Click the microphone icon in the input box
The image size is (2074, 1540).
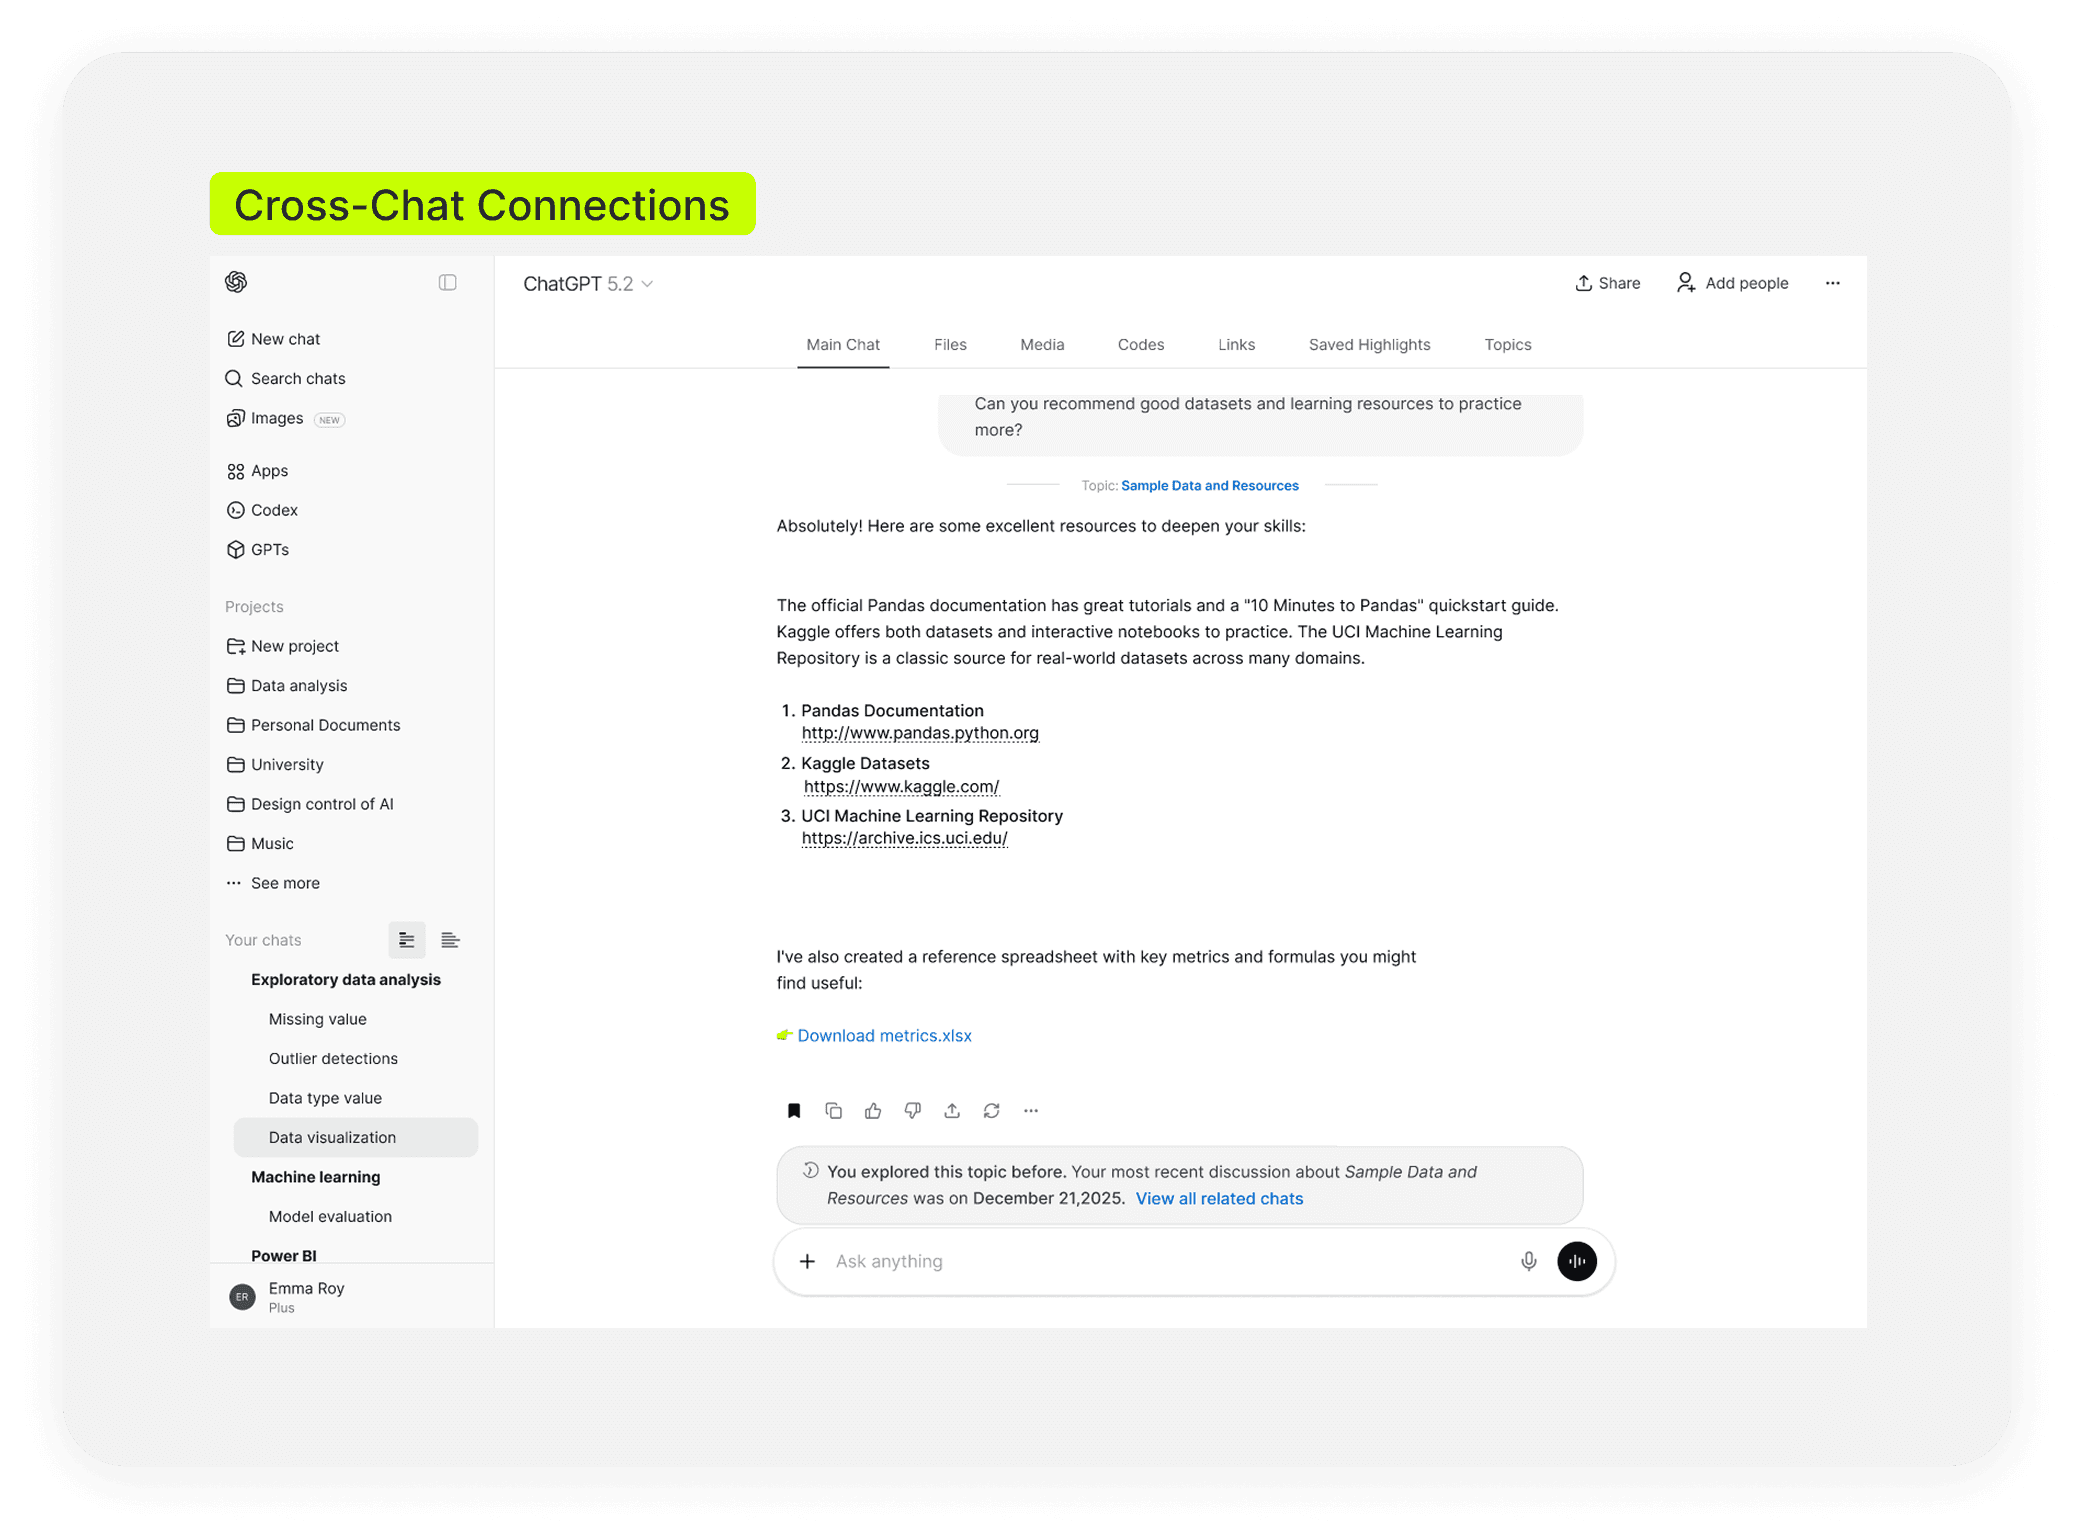[1528, 1261]
